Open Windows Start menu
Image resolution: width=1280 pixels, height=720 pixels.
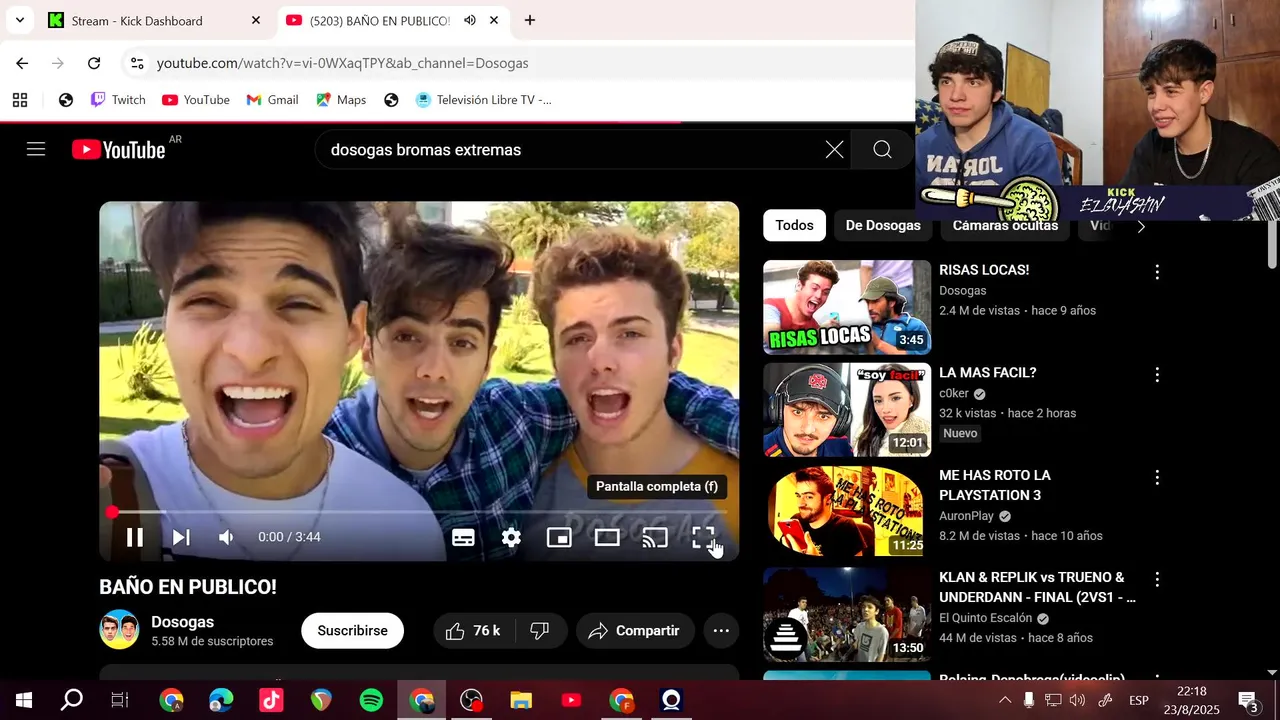tap(24, 700)
